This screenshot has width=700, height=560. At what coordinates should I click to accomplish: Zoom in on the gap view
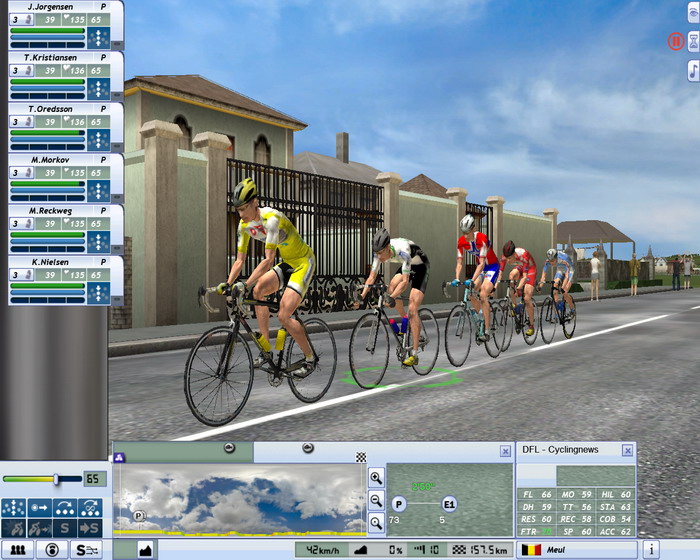(376, 478)
